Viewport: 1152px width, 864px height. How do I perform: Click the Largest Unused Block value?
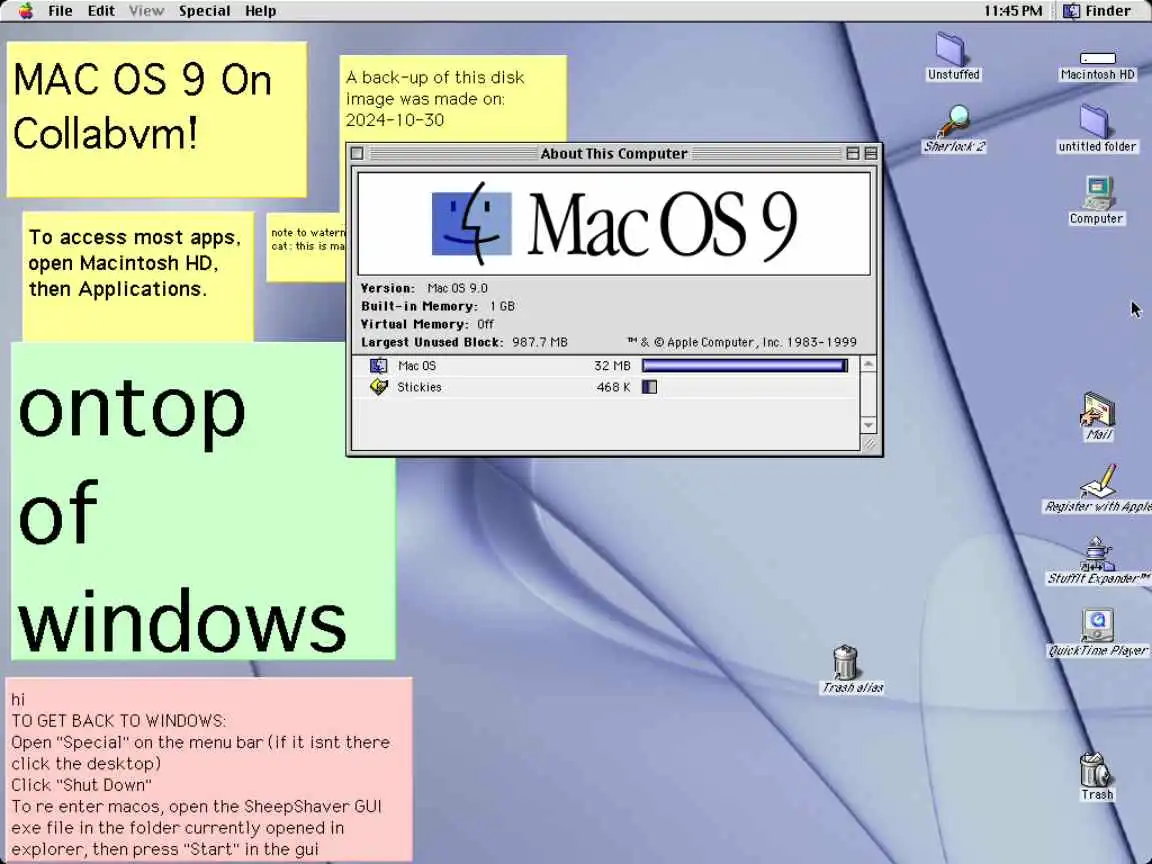[539, 342]
